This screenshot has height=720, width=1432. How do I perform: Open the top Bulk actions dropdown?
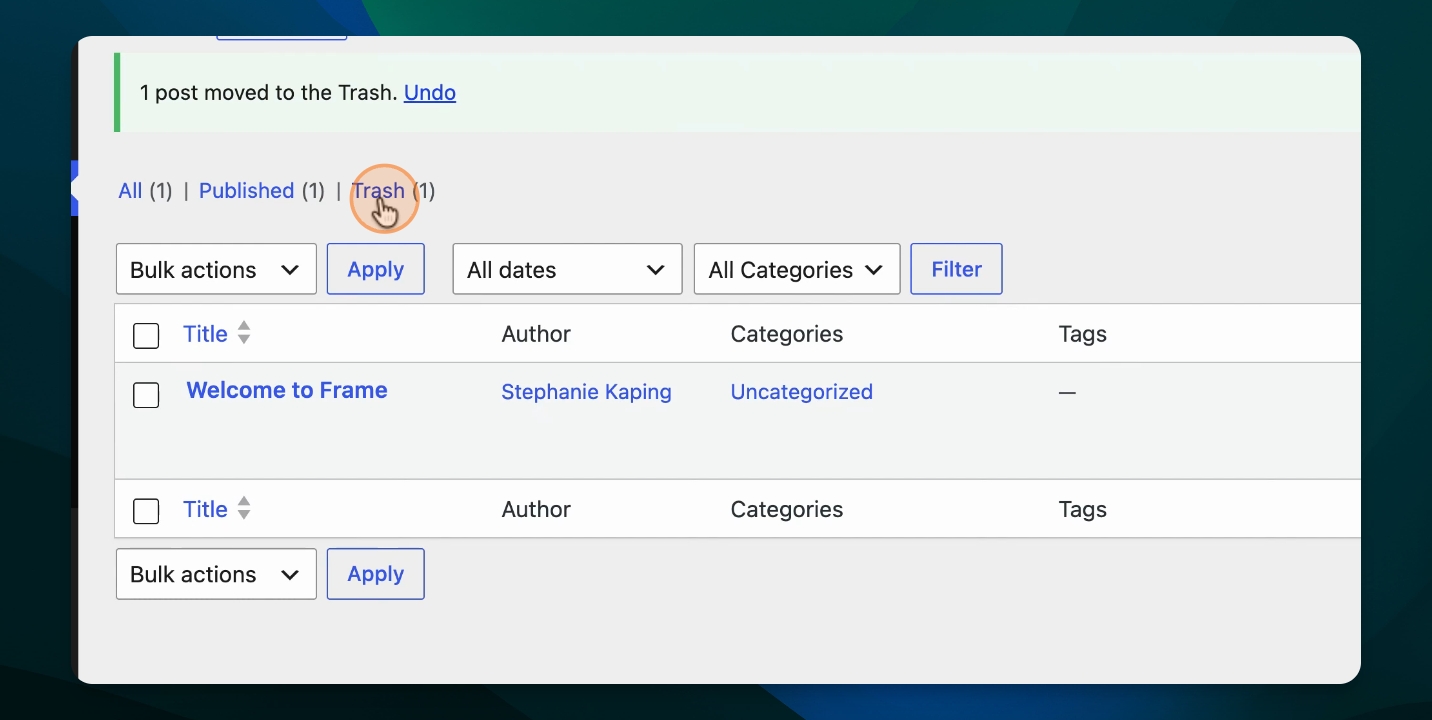click(x=216, y=269)
